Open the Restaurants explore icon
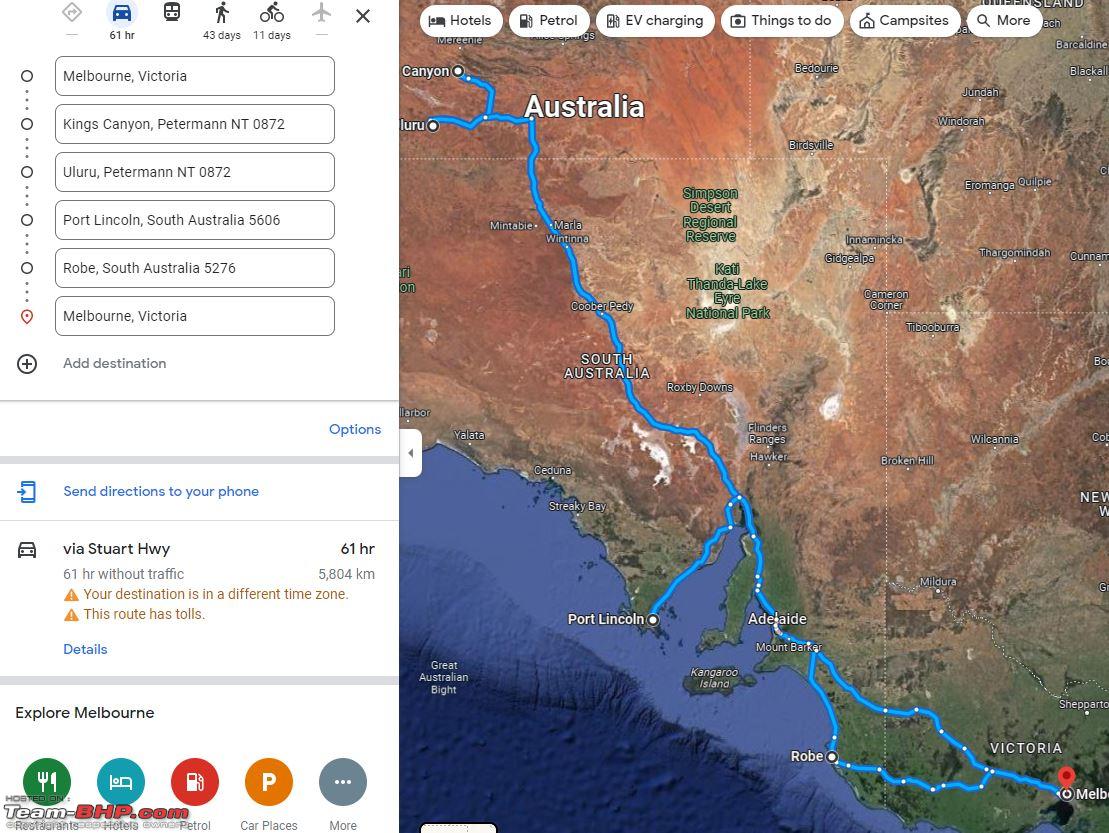 (x=47, y=782)
